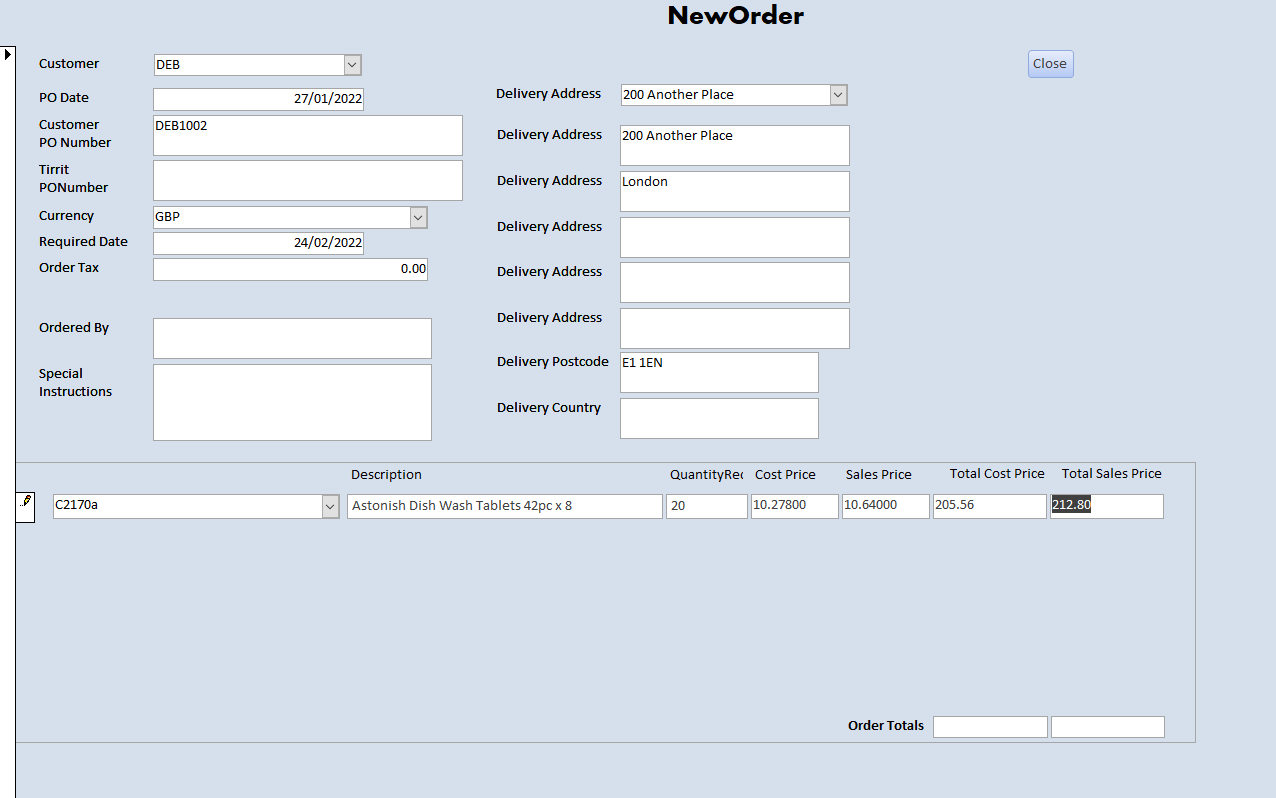Click the Delivery Postcode field E1 1EN
The height and width of the screenshot is (798, 1276).
click(719, 372)
